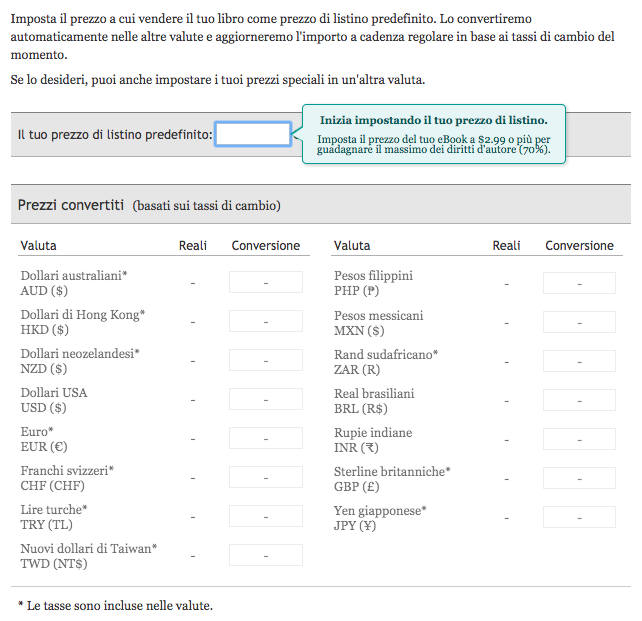Focus the Brazilian real conversion field

(579, 400)
